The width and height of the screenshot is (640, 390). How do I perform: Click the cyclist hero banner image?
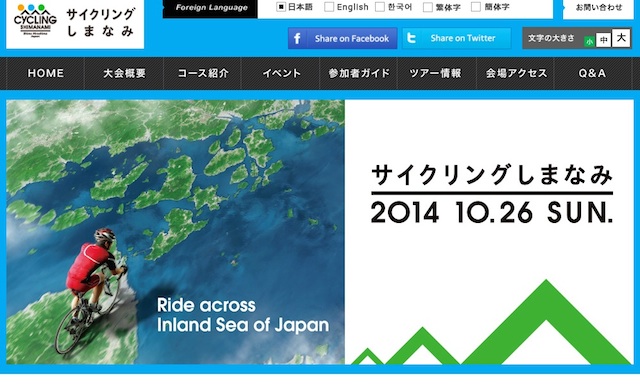coord(176,232)
